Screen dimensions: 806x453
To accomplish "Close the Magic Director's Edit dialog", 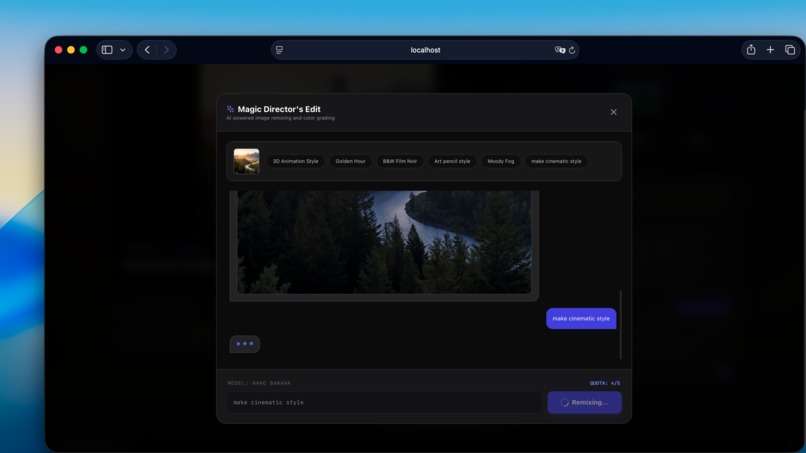I will [613, 112].
